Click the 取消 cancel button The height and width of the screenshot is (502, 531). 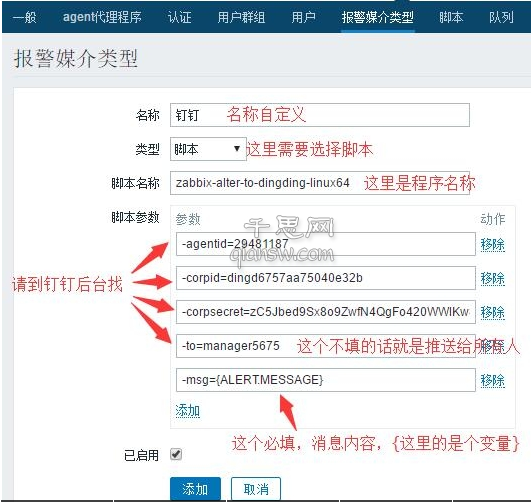[256, 489]
